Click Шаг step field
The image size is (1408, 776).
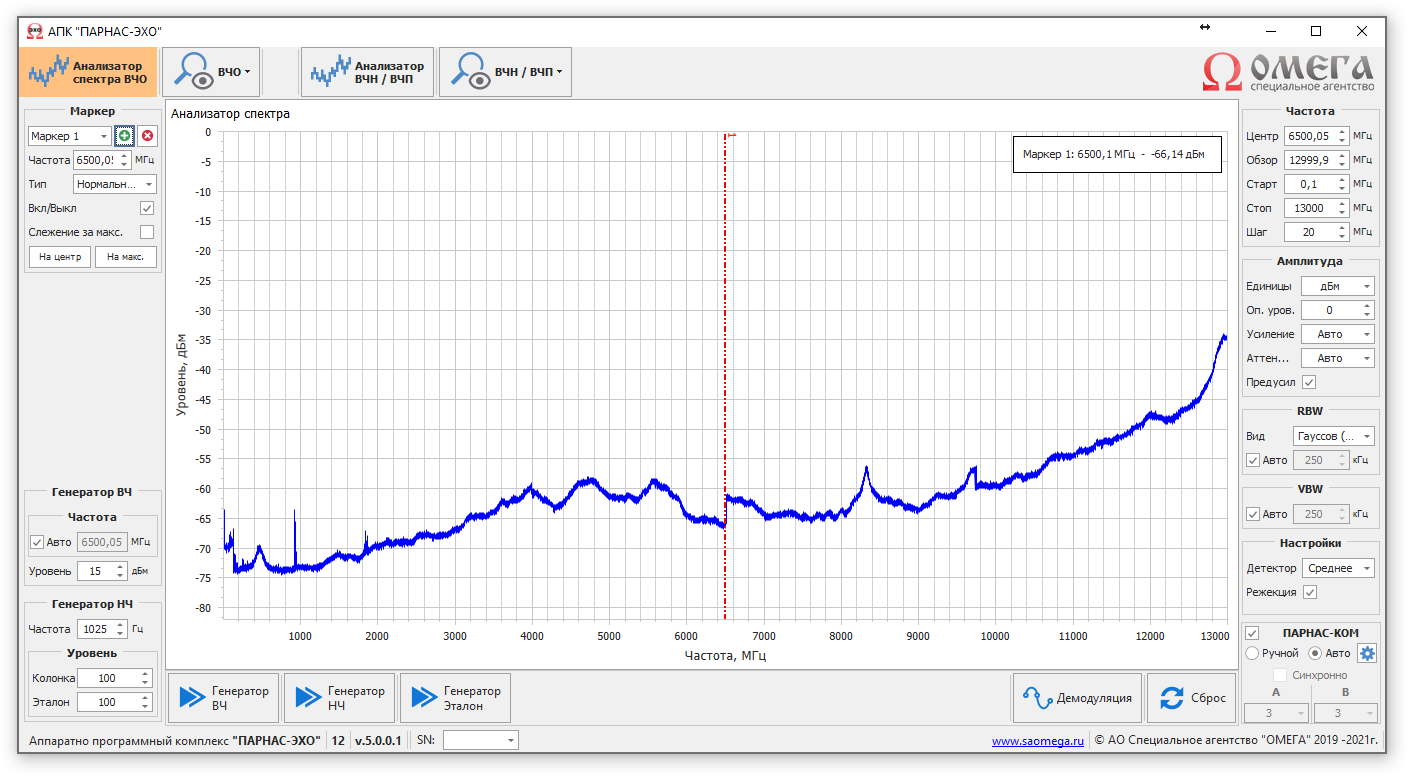1317,232
